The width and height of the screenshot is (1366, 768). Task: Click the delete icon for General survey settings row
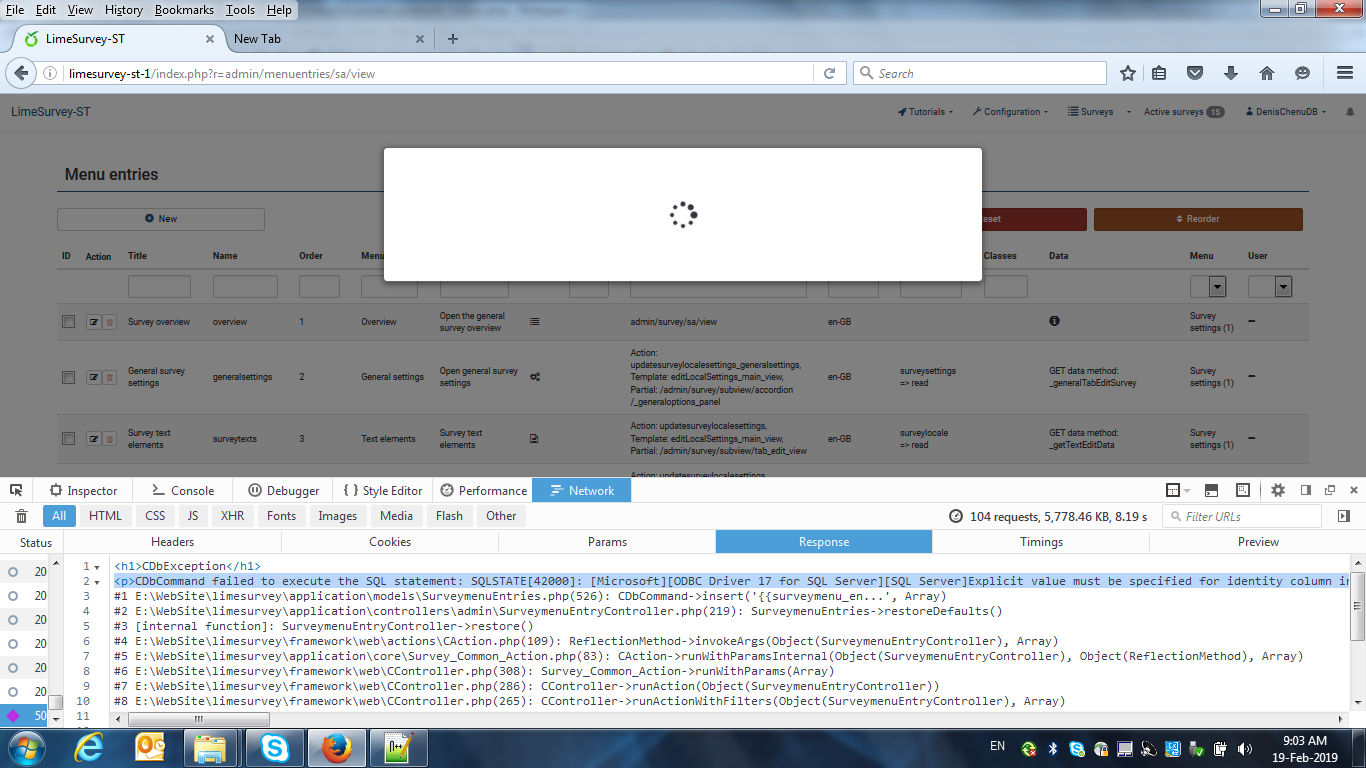point(109,377)
